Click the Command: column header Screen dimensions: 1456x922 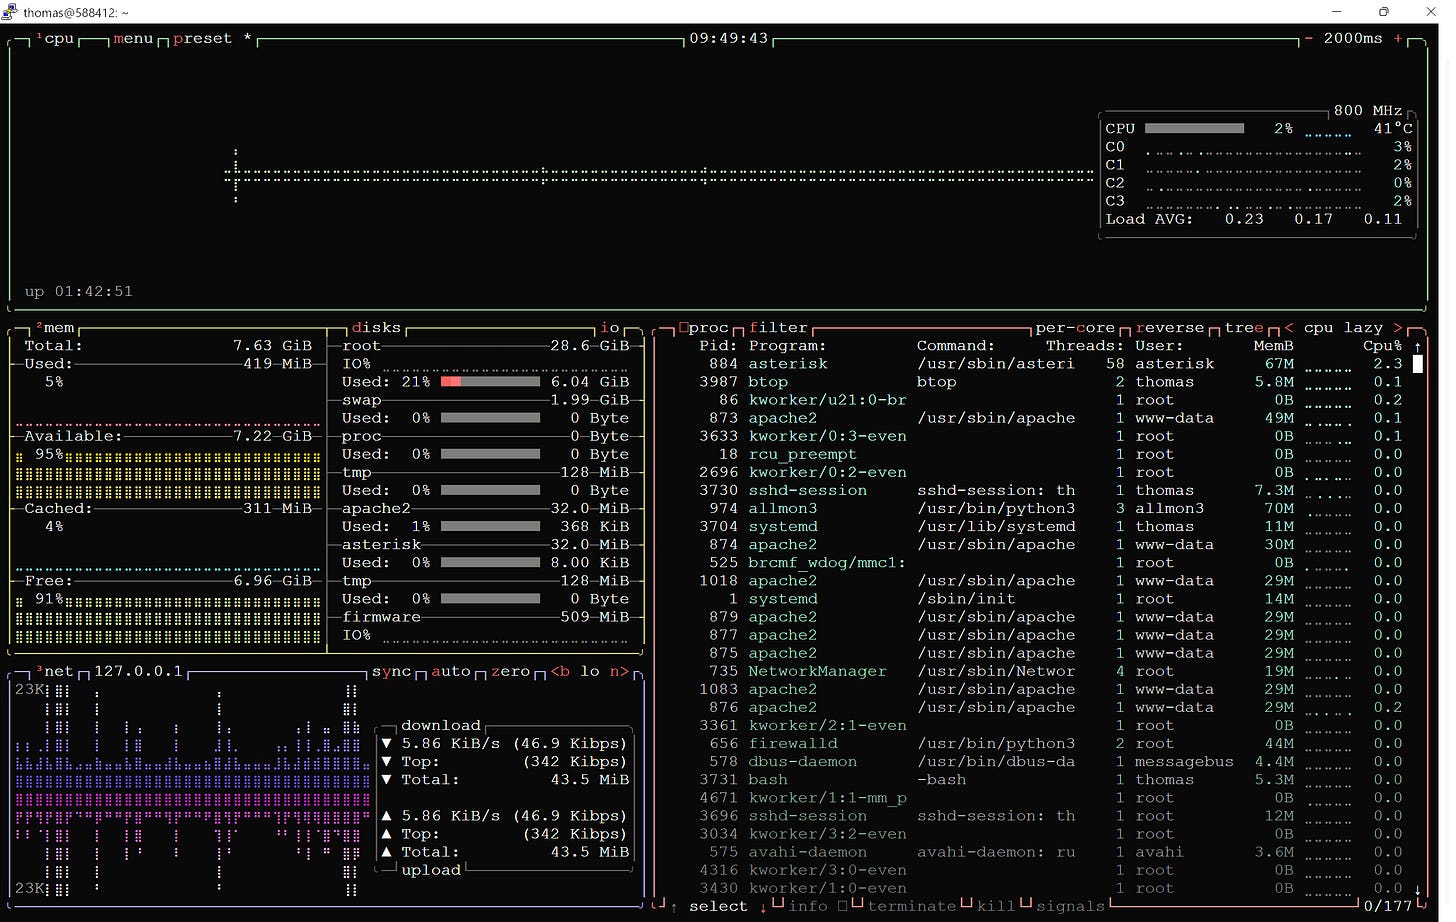pyautogui.click(x=956, y=346)
